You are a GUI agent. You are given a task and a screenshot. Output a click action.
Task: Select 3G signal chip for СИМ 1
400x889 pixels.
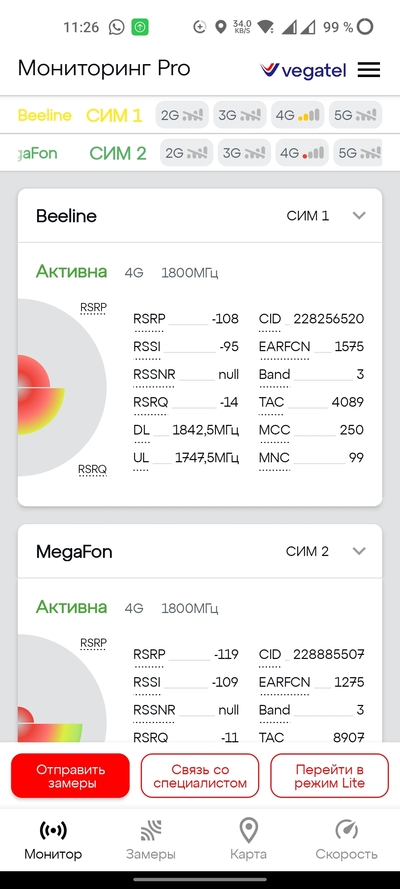240,116
